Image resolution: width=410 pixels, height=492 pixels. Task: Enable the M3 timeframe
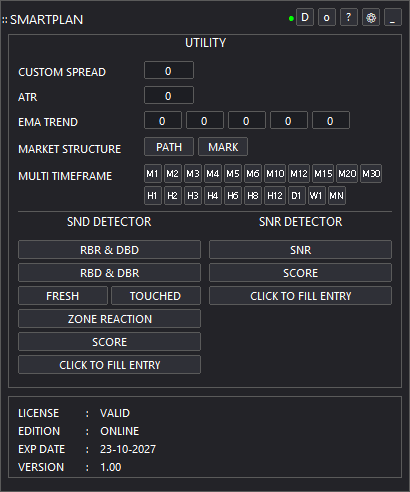click(x=193, y=174)
